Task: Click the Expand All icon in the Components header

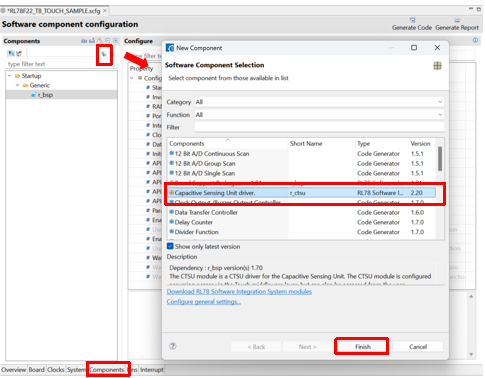Action: pyautogui.click(x=116, y=41)
